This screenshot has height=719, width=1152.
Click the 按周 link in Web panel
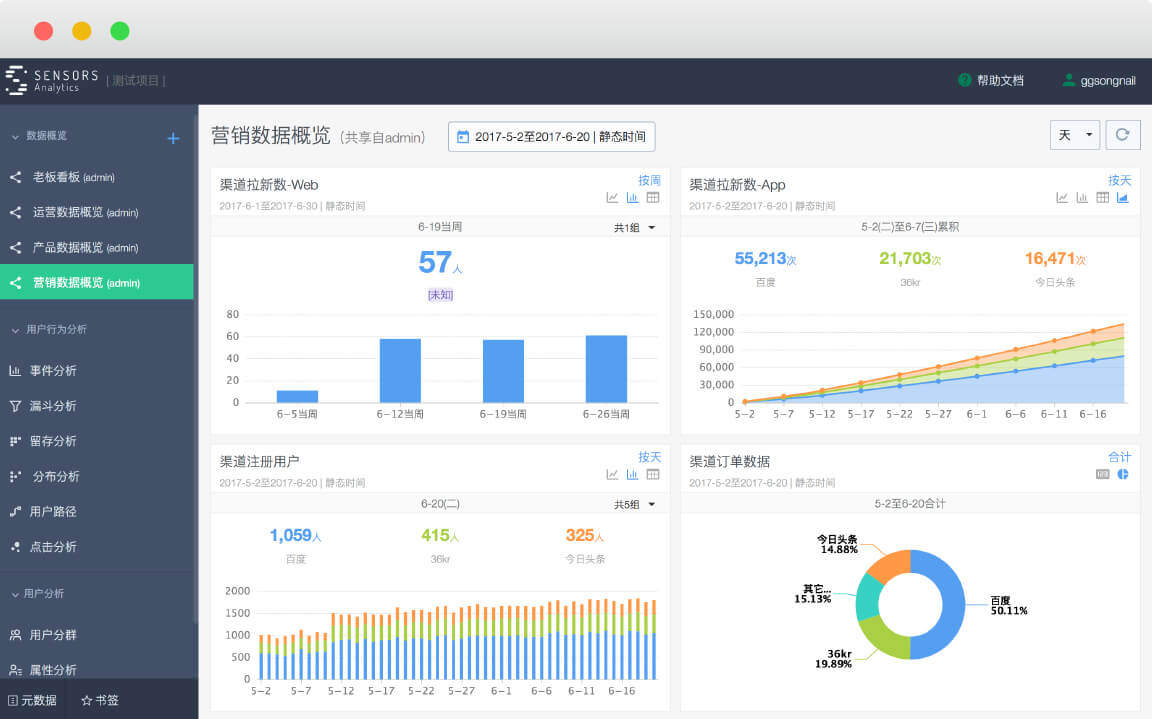(649, 181)
